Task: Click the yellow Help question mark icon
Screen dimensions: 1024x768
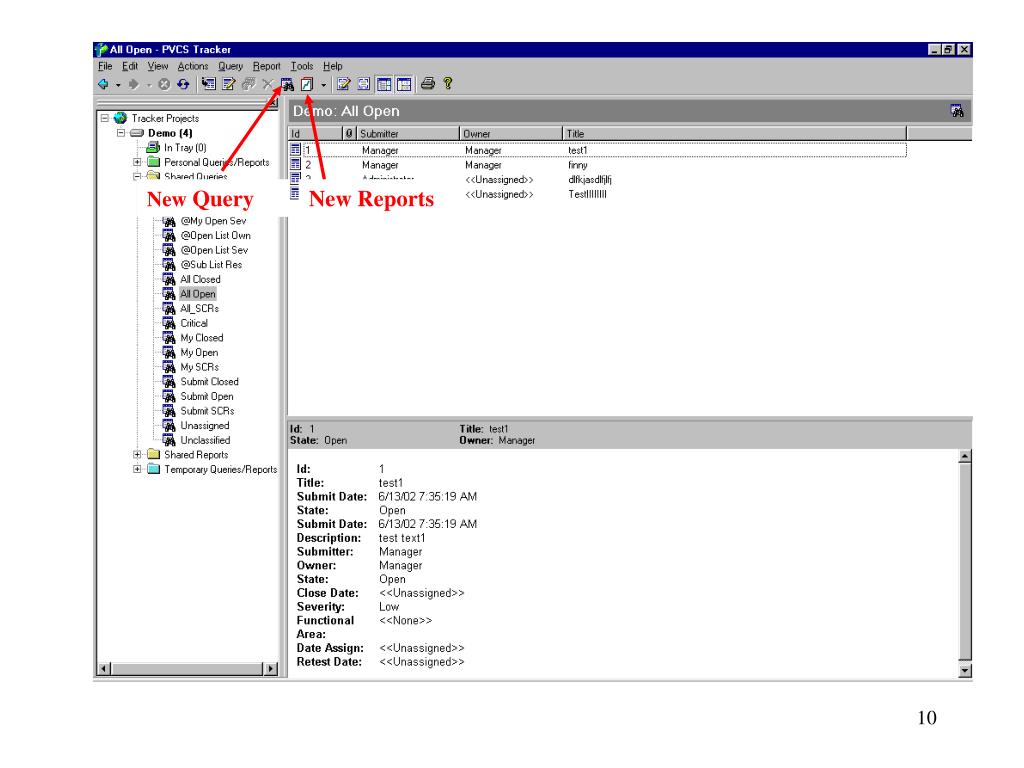Action: click(x=448, y=84)
